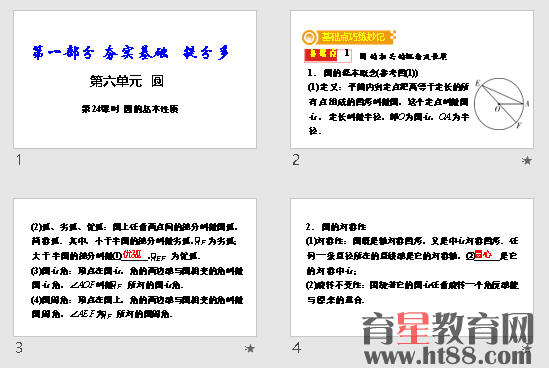Image resolution: width=549 pixels, height=368 pixels.
Task: Click the 育星教育网 watermark logo
Action: tap(448, 328)
